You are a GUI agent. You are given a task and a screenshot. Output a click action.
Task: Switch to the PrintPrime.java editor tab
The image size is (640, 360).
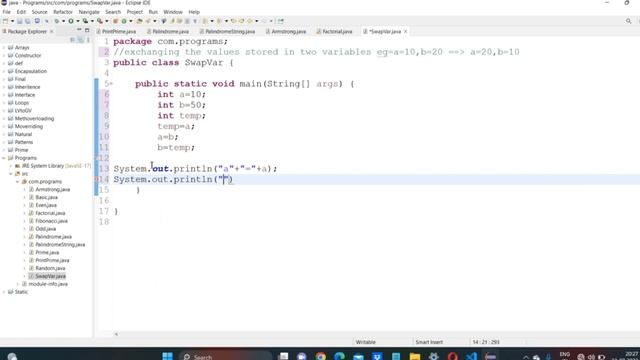(x=116, y=31)
